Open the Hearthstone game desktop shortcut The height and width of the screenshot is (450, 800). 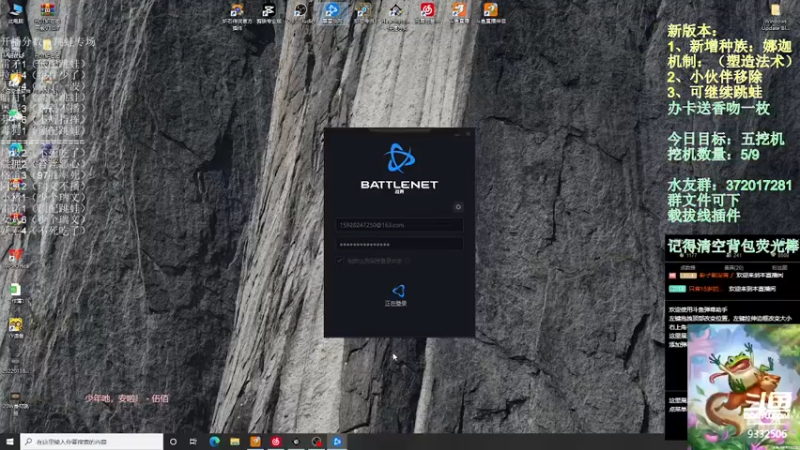(x=363, y=13)
